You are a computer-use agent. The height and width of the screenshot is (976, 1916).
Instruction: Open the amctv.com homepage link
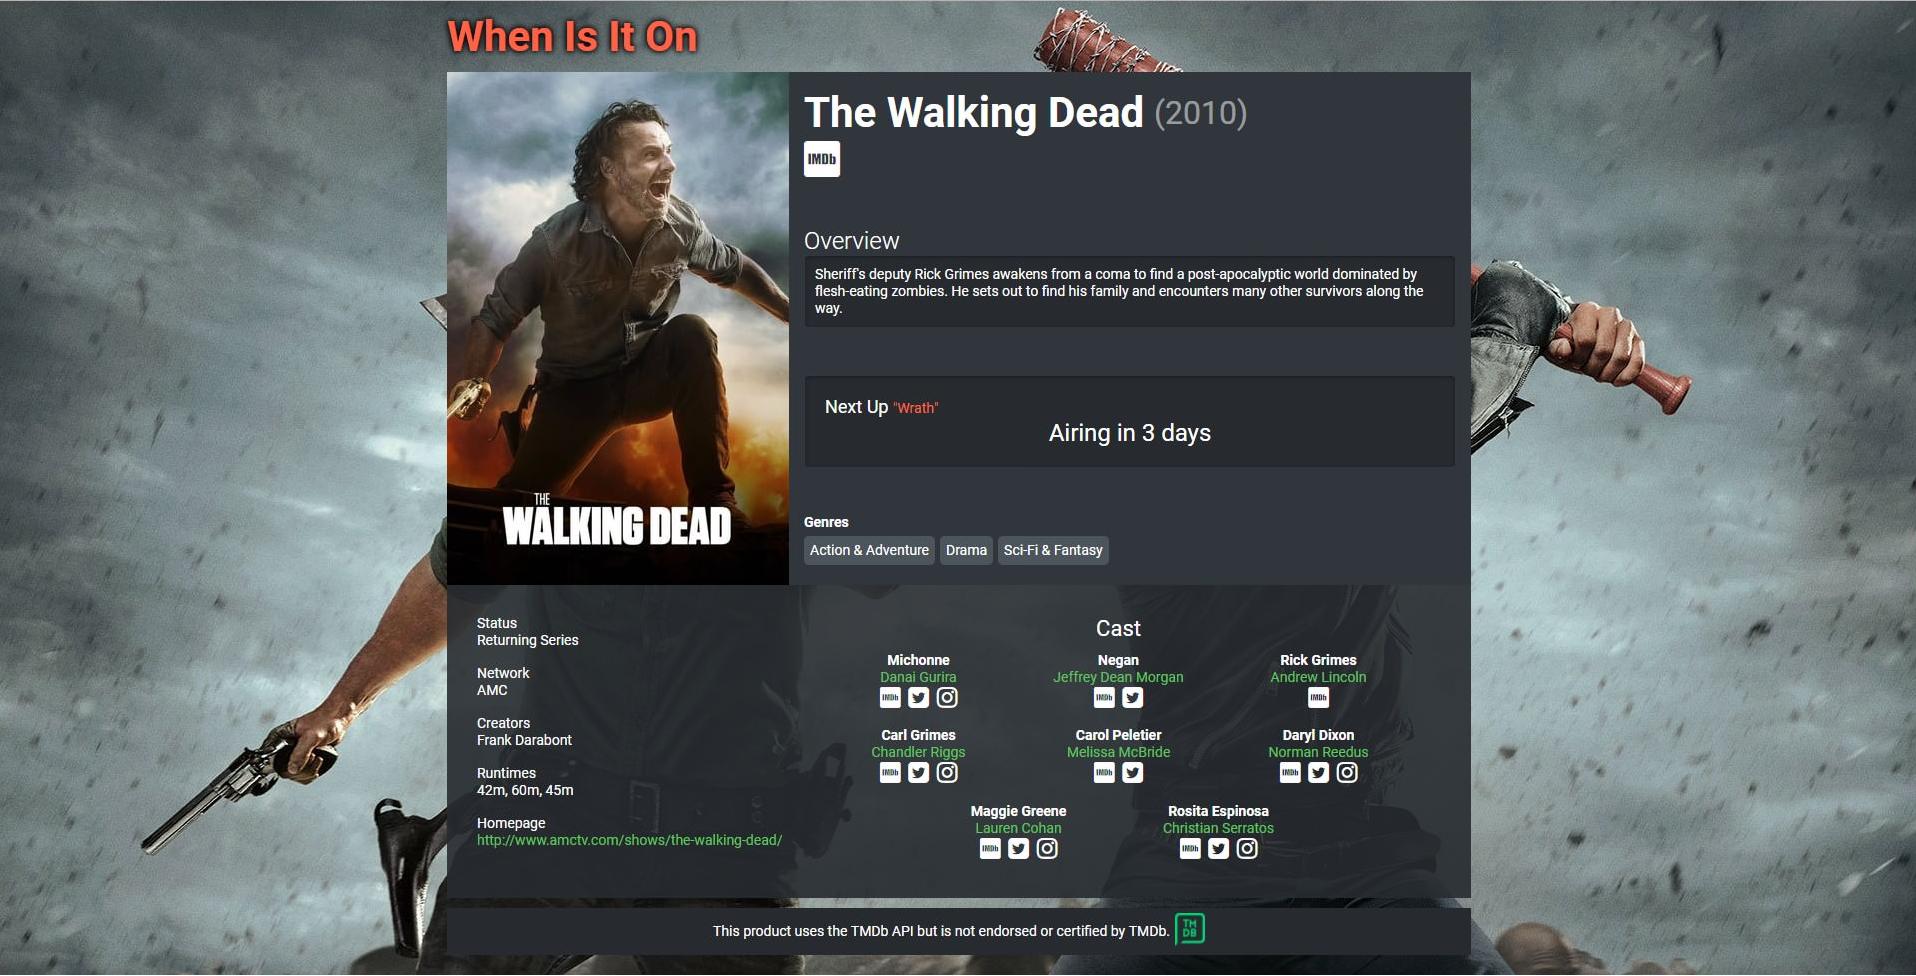pyautogui.click(x=629, y=840)
